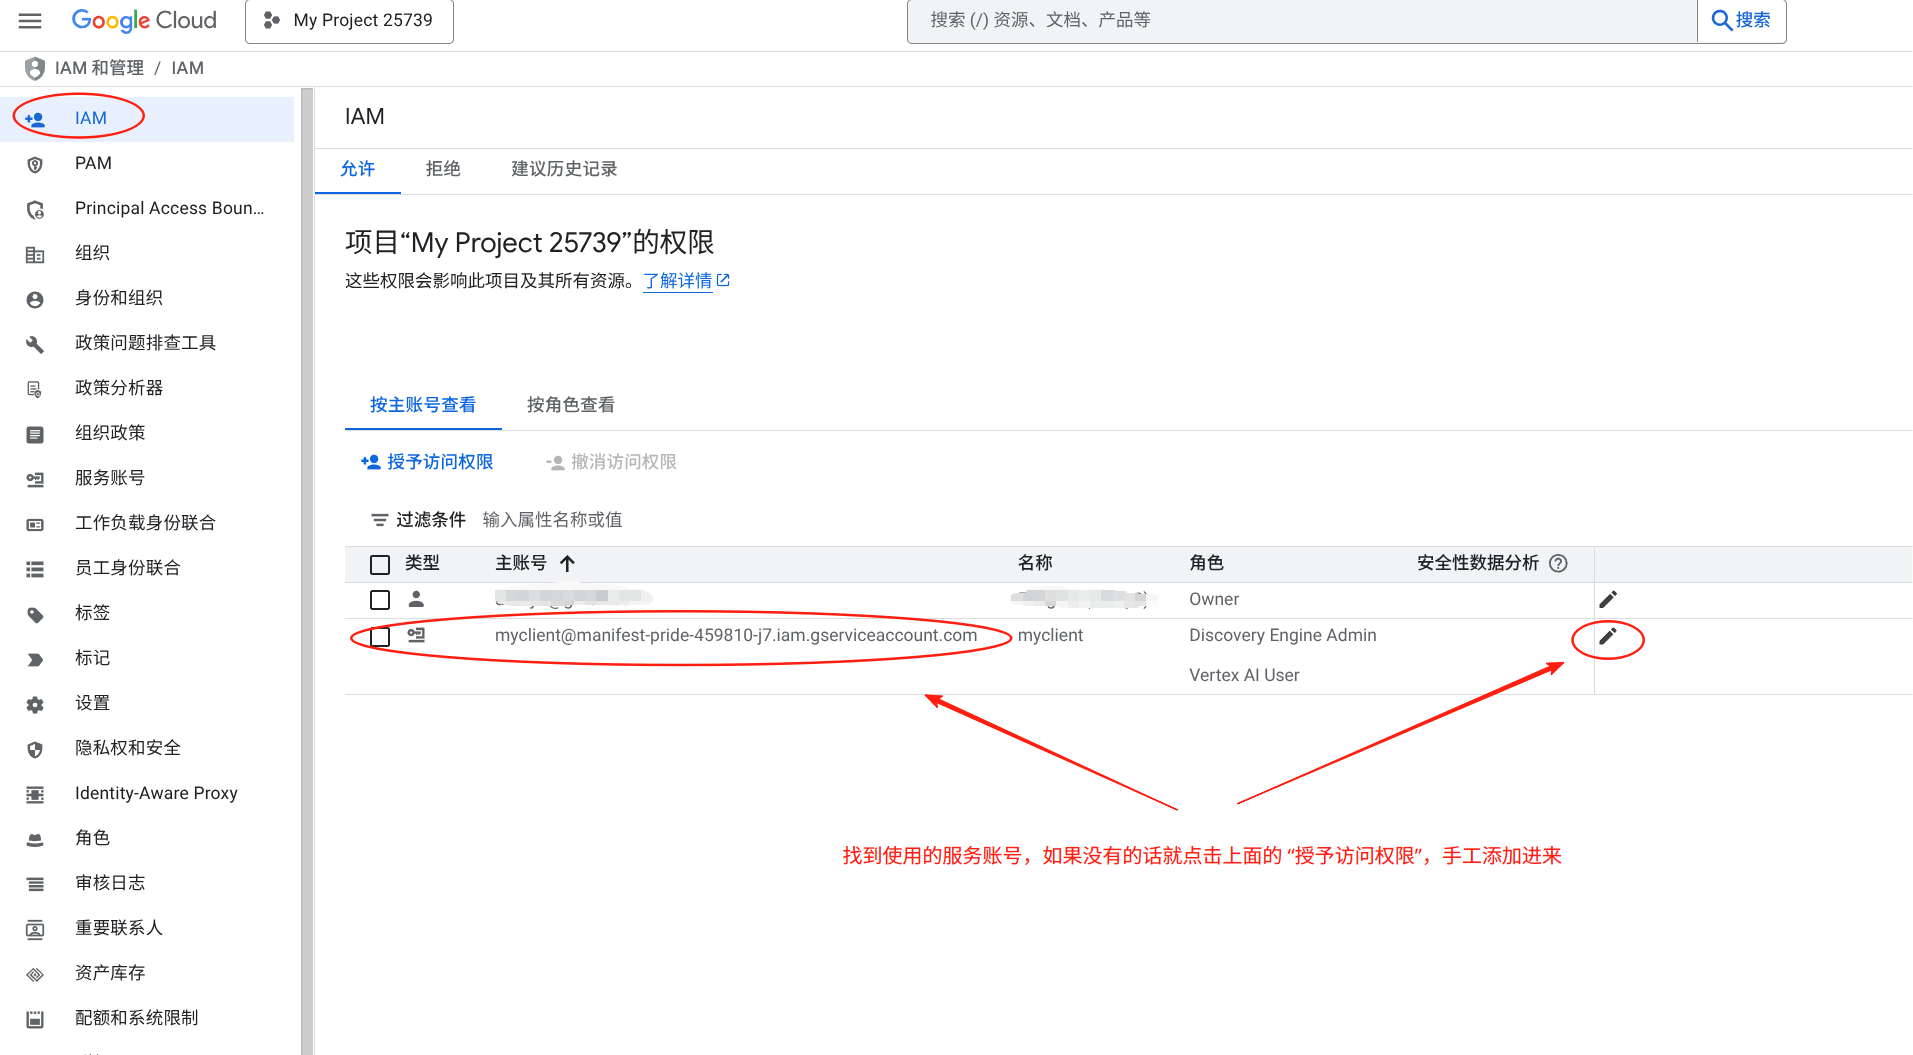Click the IAM shield icon in breadcrumb
This screenshot has width=1913, height=1055.
(34, 68)
